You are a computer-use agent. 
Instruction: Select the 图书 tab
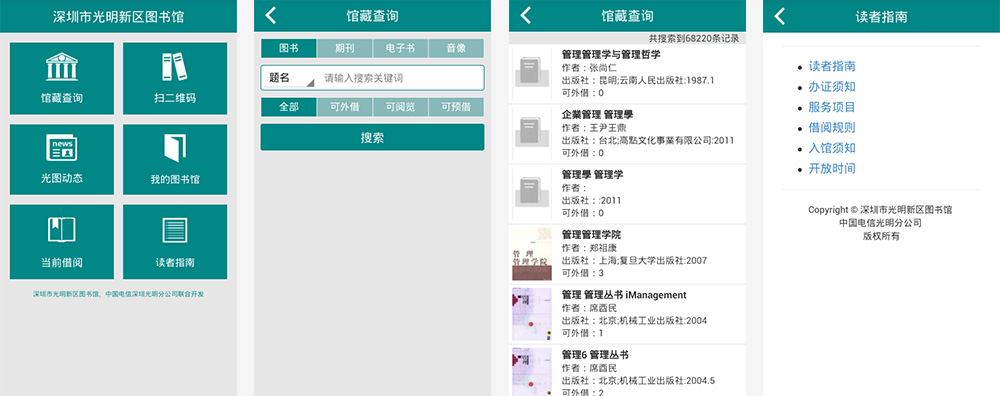(289, 48)
